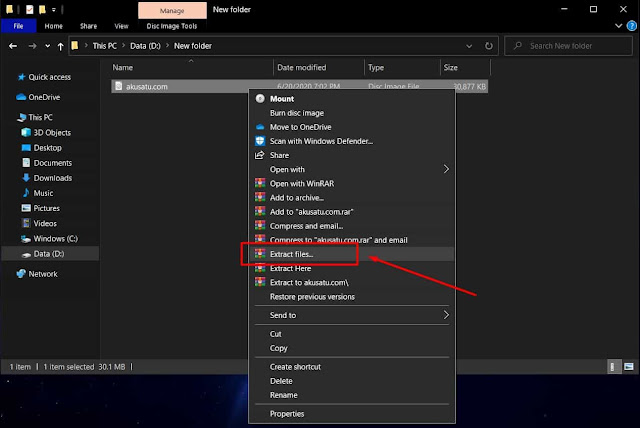Open Desktop in the navigation pane
The height and width of the screenshot is (428, 640).
point(50,148)
